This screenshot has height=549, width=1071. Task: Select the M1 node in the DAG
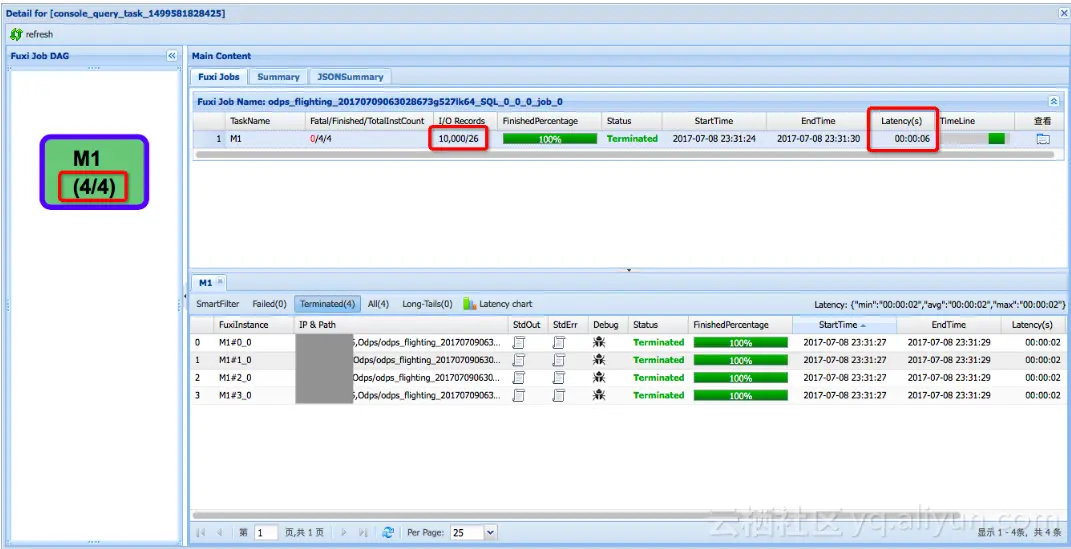point(94,171)
